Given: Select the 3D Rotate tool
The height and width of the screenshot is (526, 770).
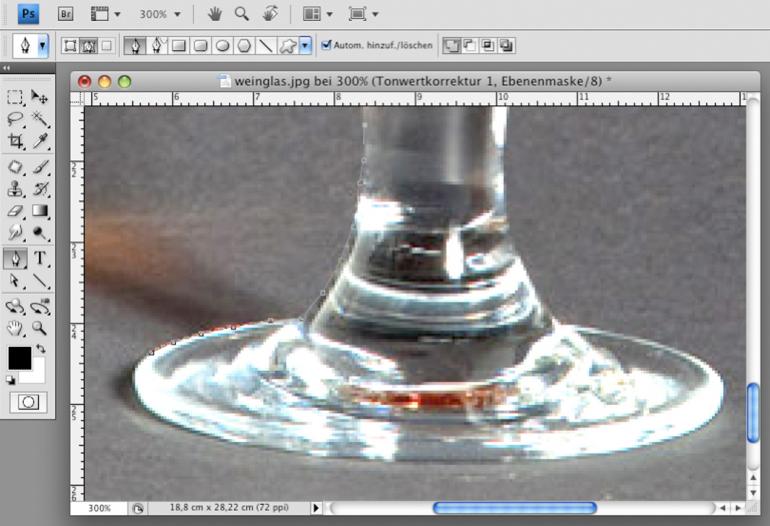Looking at the screenshot, I should coord(15,307).
